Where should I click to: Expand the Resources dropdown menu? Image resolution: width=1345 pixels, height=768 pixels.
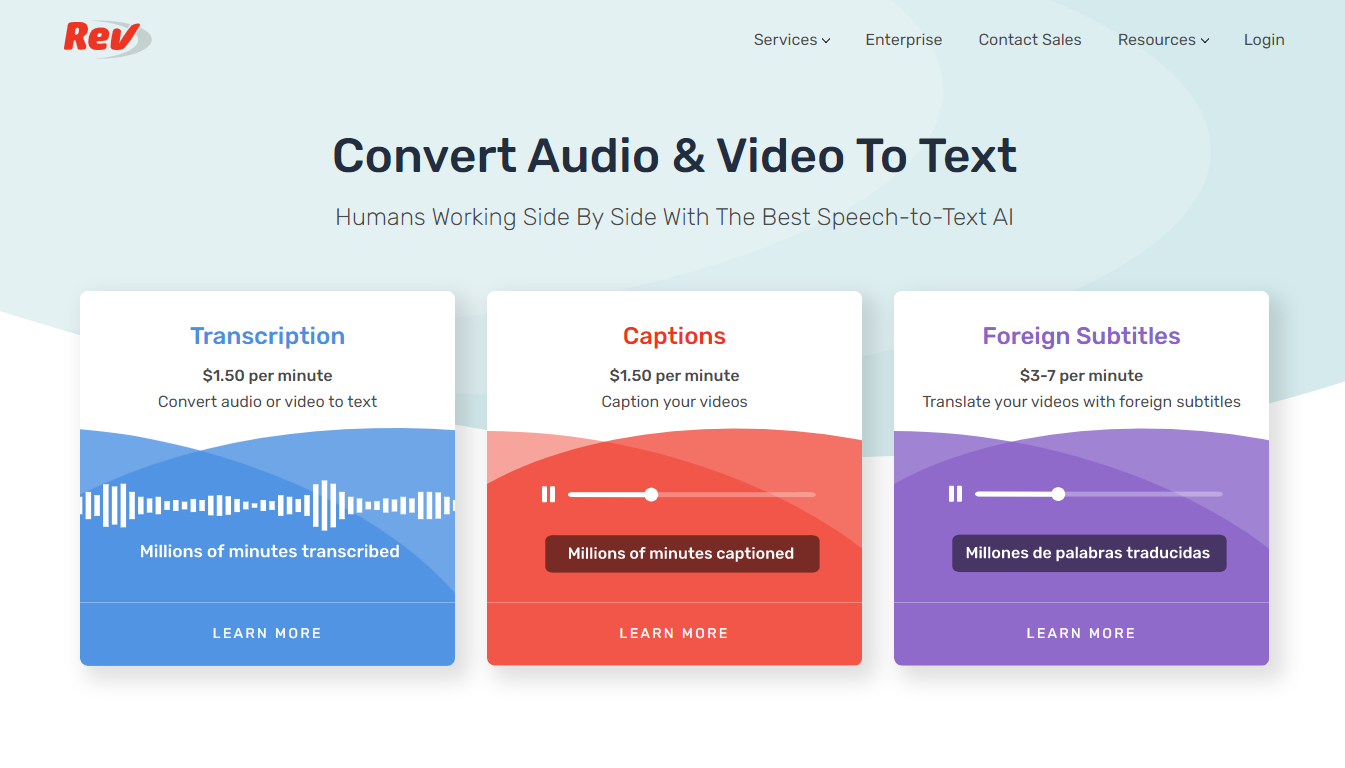1163,40
